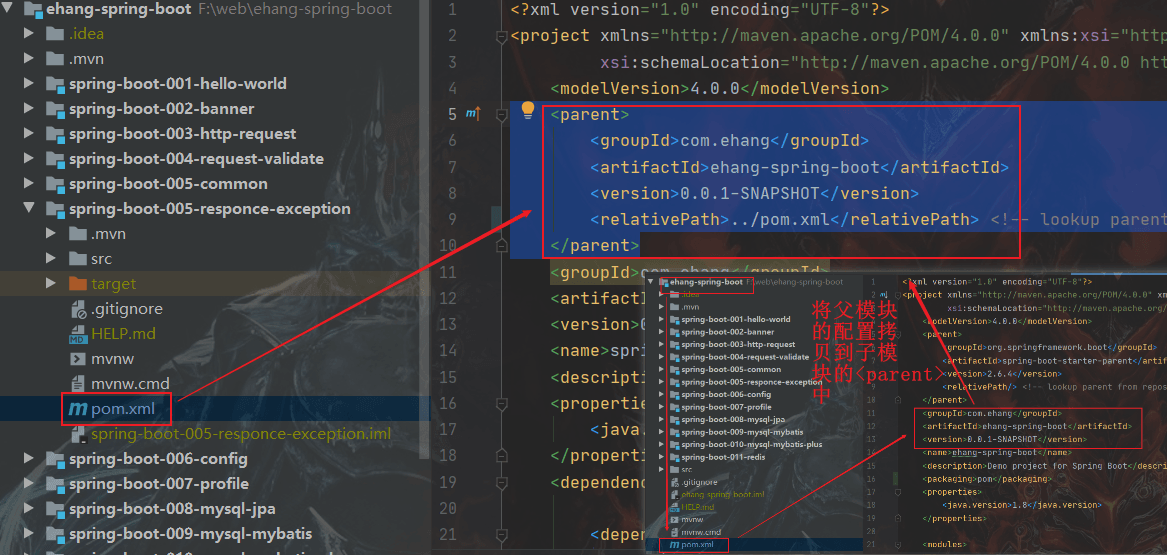
Task: Click artifactId ehang-spring-boot in editor
Action: tap(799, 167)
